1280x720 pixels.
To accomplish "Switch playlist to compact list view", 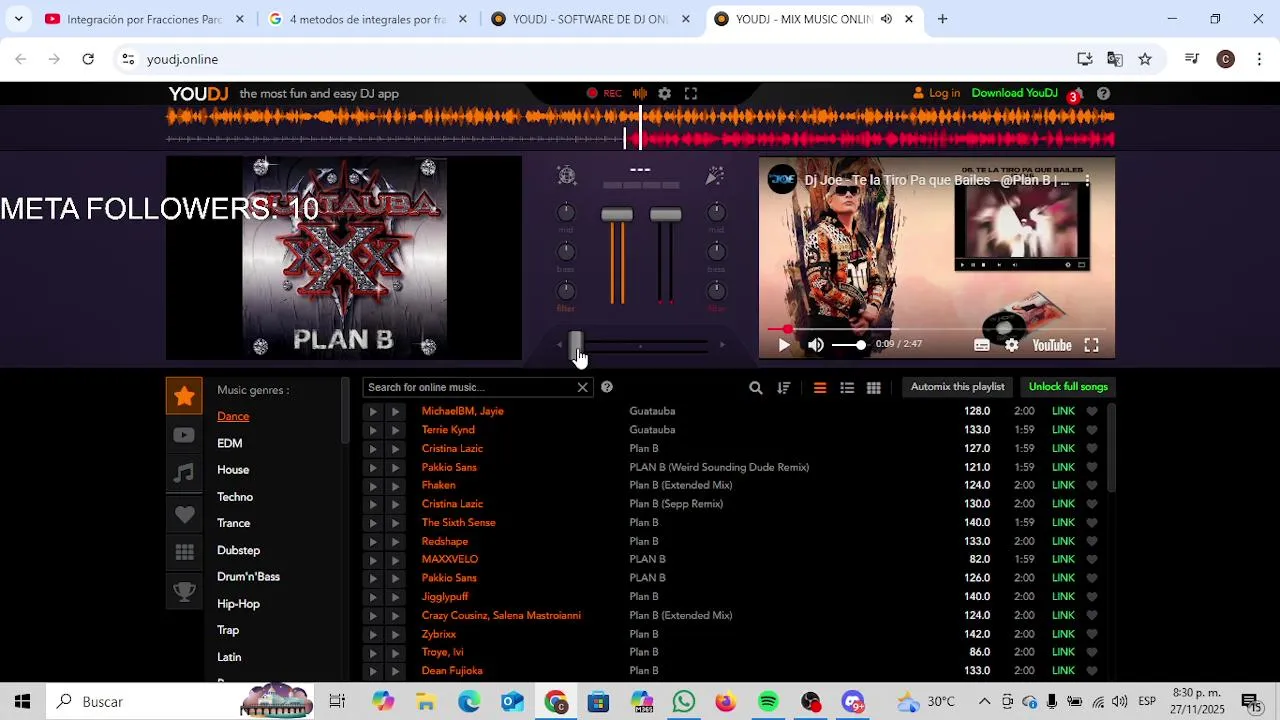I will point(820,388).
